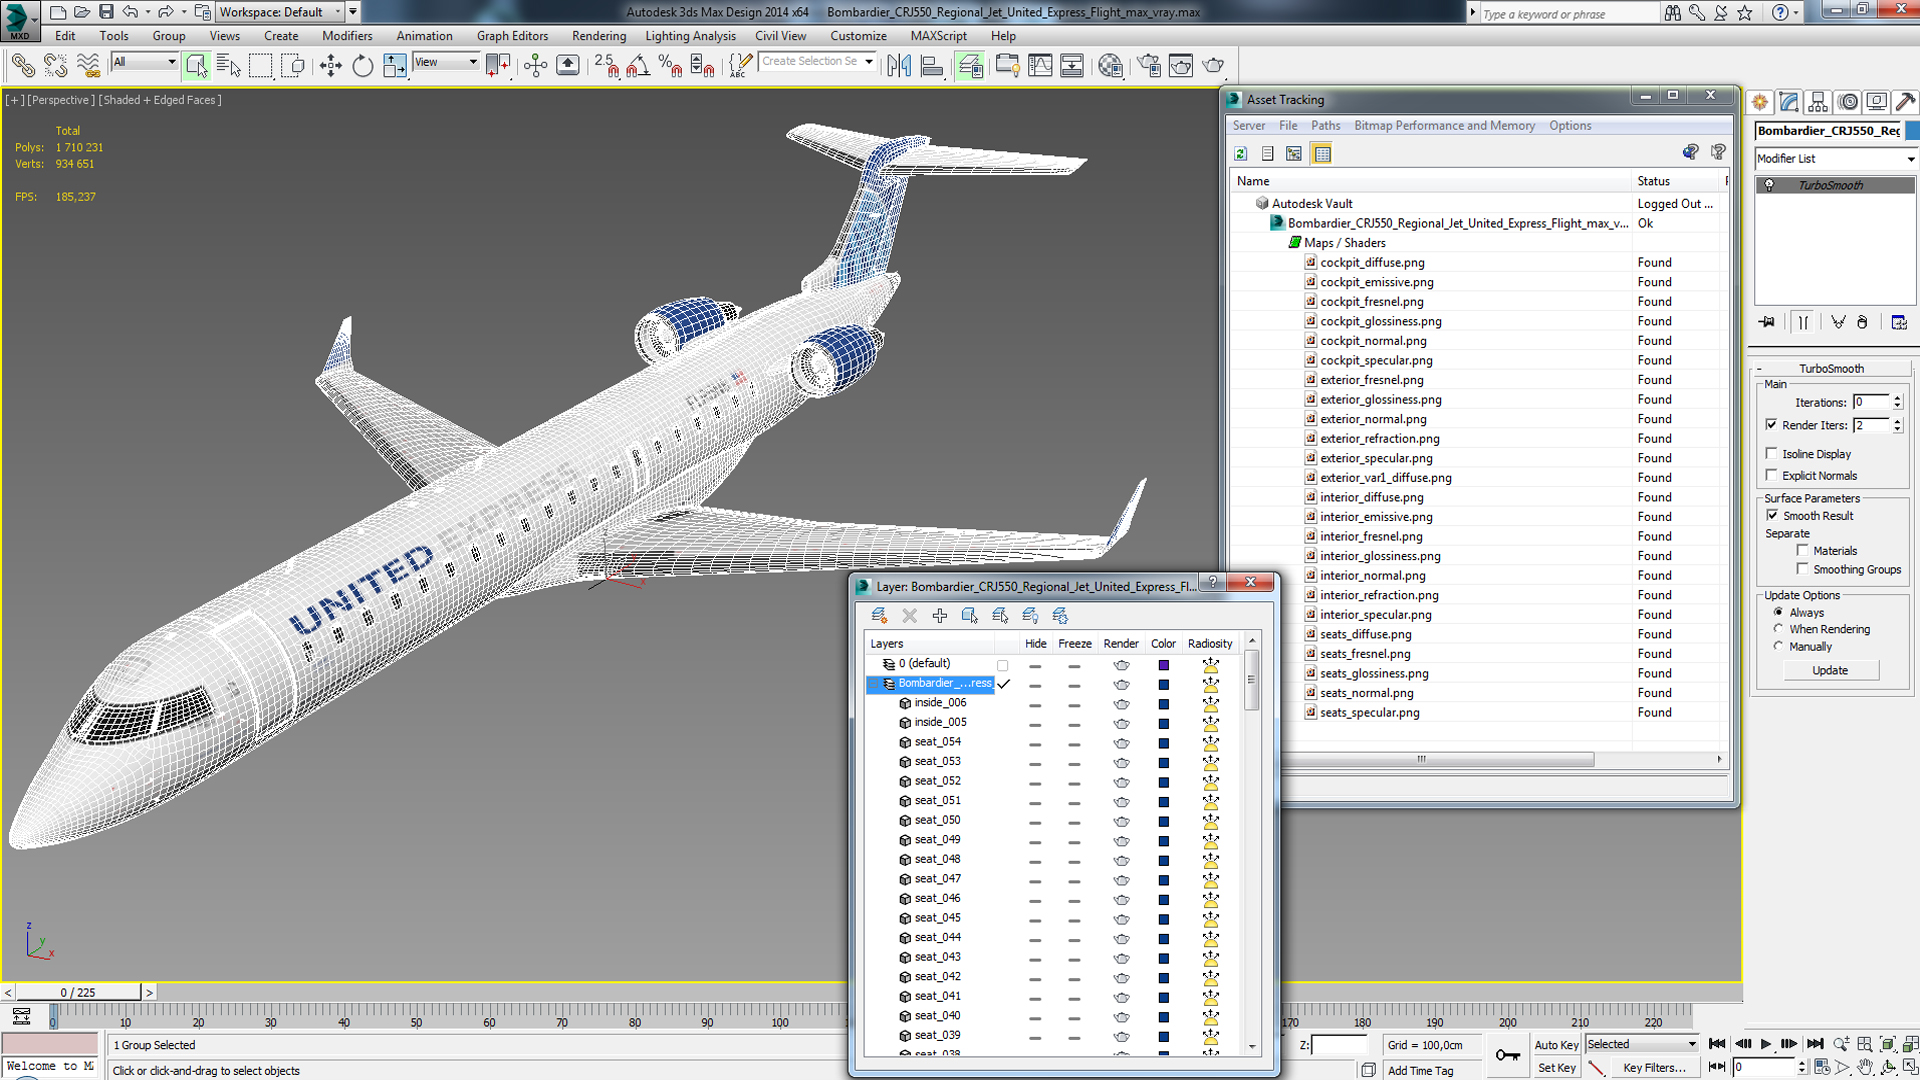This screenshot has width=1920, height=1080.
Task: Toggle the Angle Snap icon
Action: pyautogui.click(x=638, y=66)
